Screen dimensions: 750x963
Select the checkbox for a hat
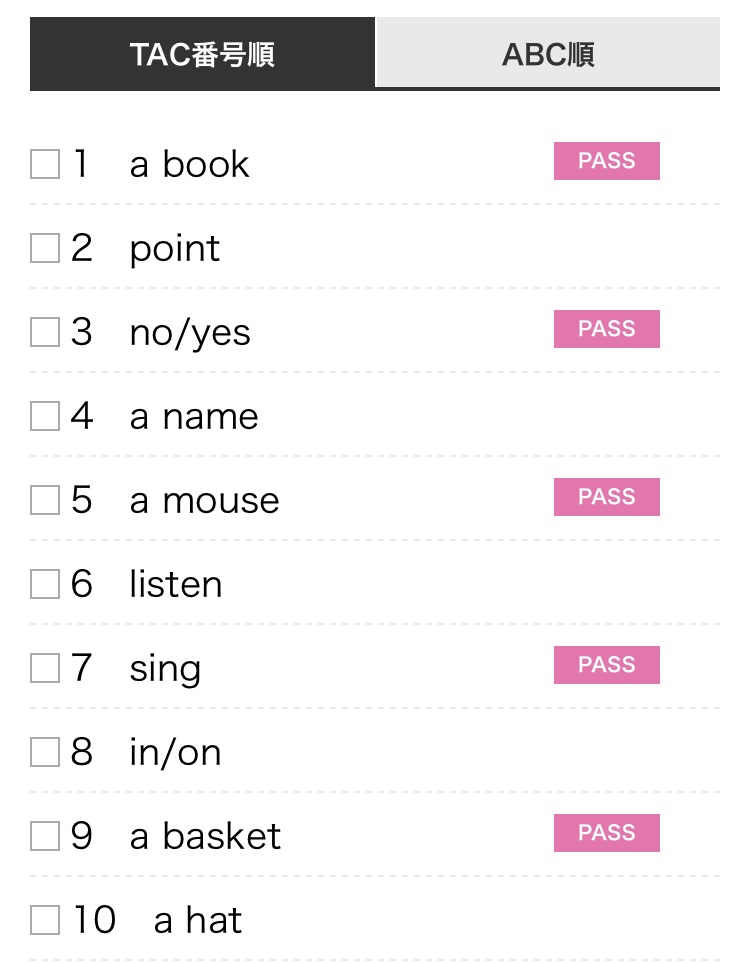click(x=45, y=920)
